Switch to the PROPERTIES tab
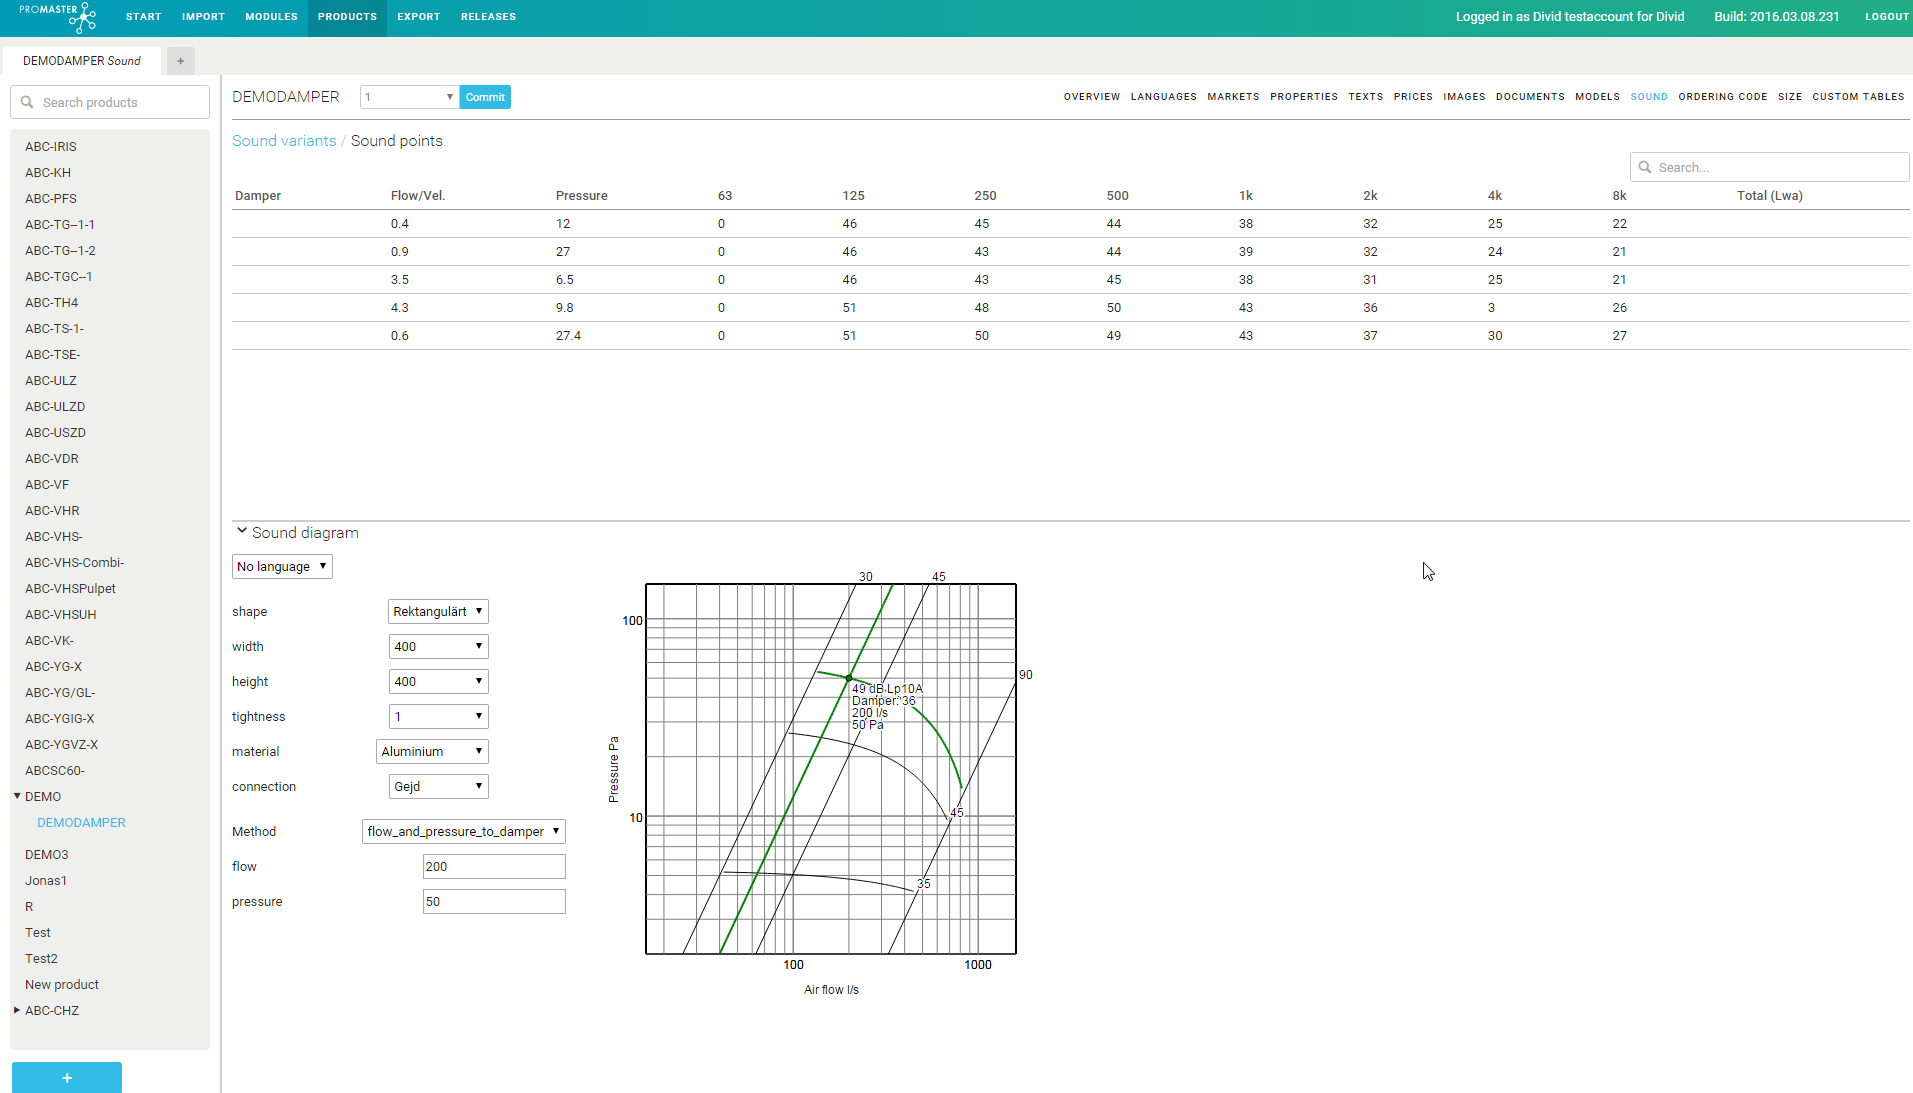 point(1304,97)
